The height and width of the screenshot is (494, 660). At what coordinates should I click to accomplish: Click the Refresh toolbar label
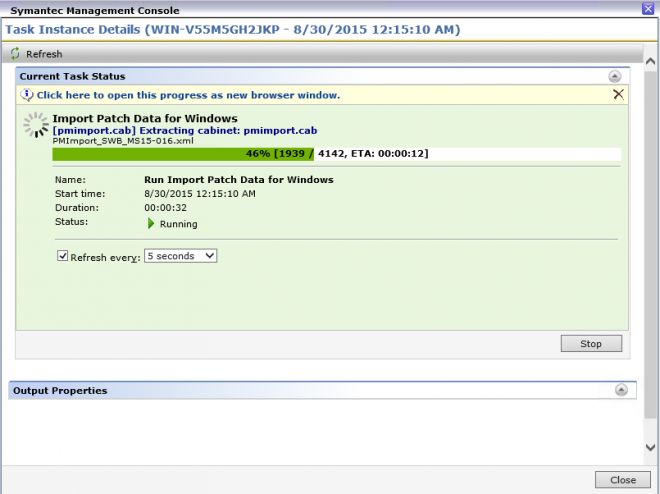(x=44, y=54)
